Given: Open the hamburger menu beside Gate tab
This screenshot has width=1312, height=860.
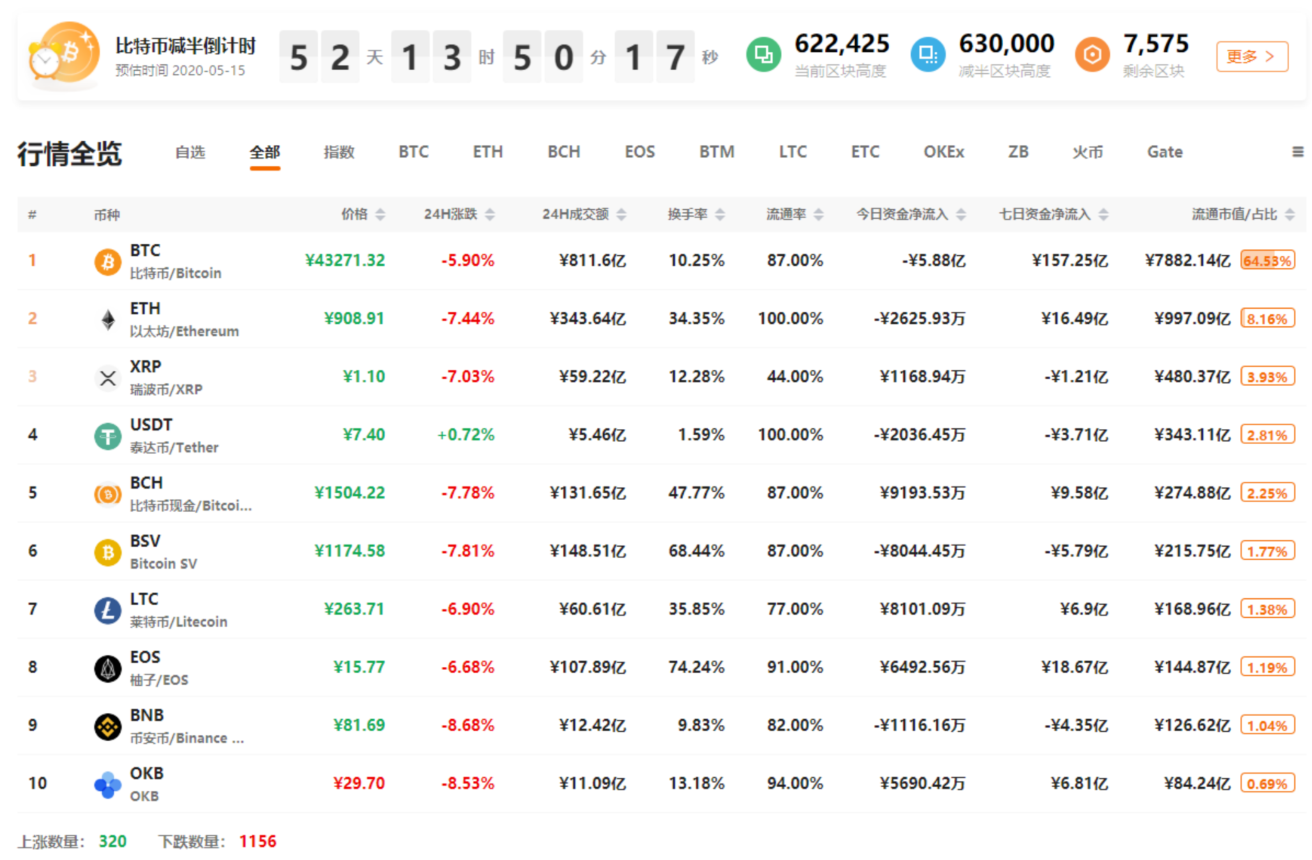Looking at the screenshot, I should coord(1298,152).
